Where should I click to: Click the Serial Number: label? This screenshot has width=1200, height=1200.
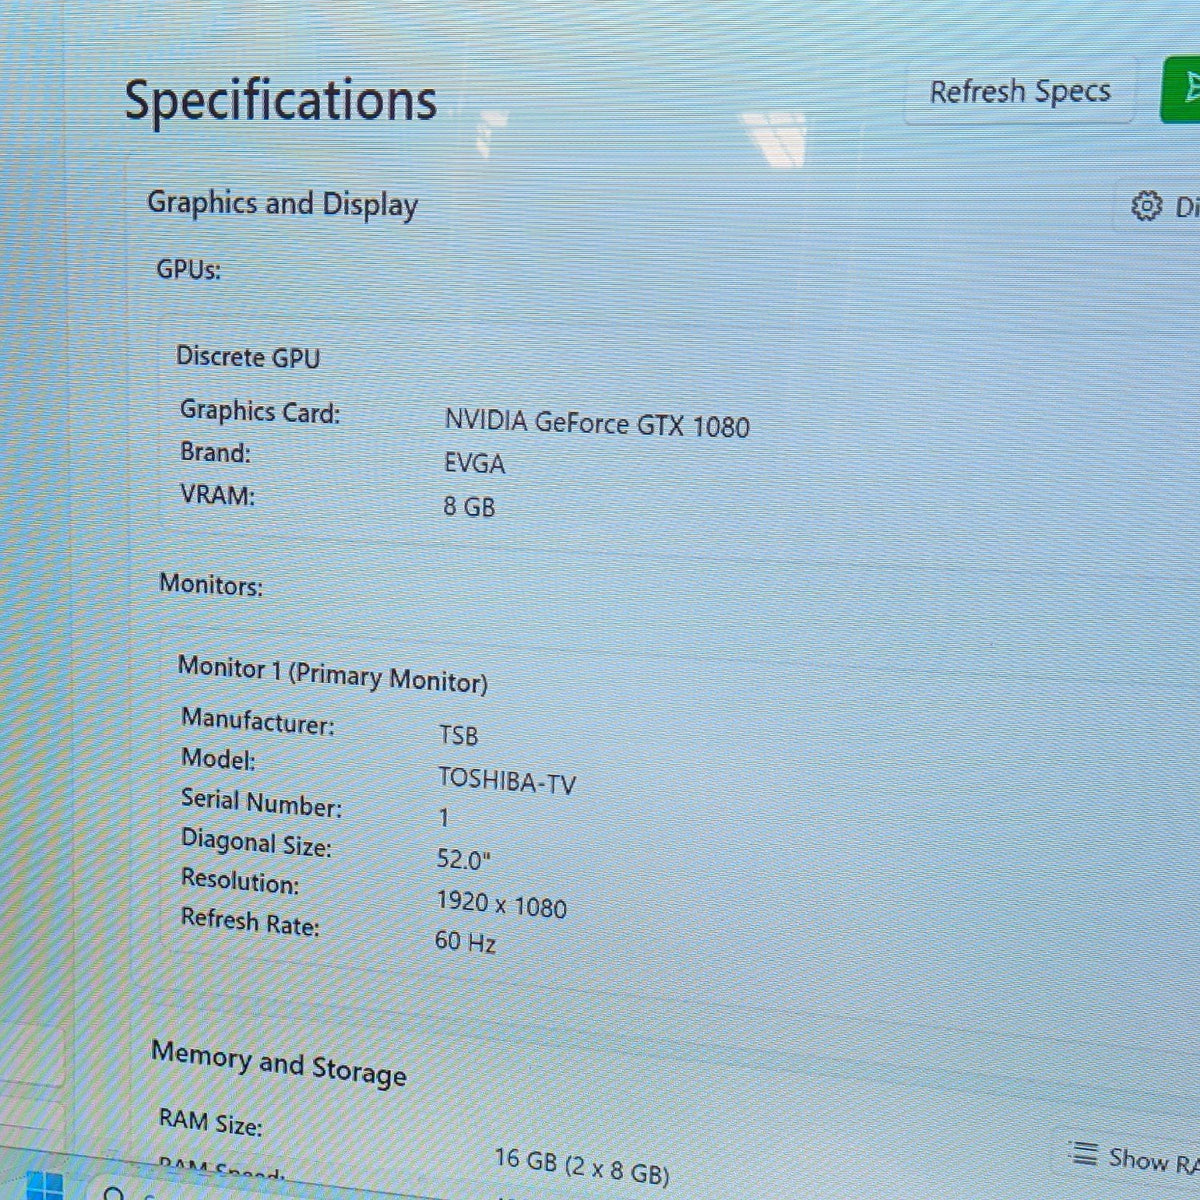coord(261,802)
